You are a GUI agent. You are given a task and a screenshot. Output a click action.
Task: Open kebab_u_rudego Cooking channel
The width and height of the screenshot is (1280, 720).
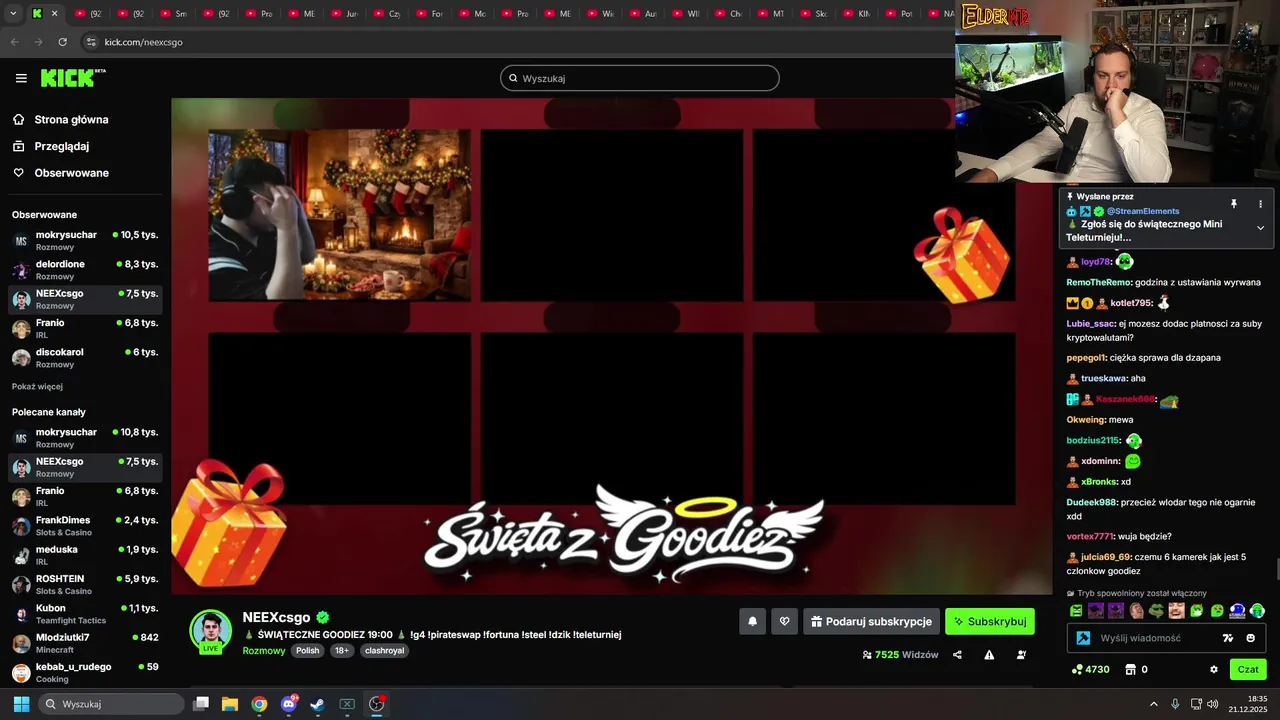point(85,672)
